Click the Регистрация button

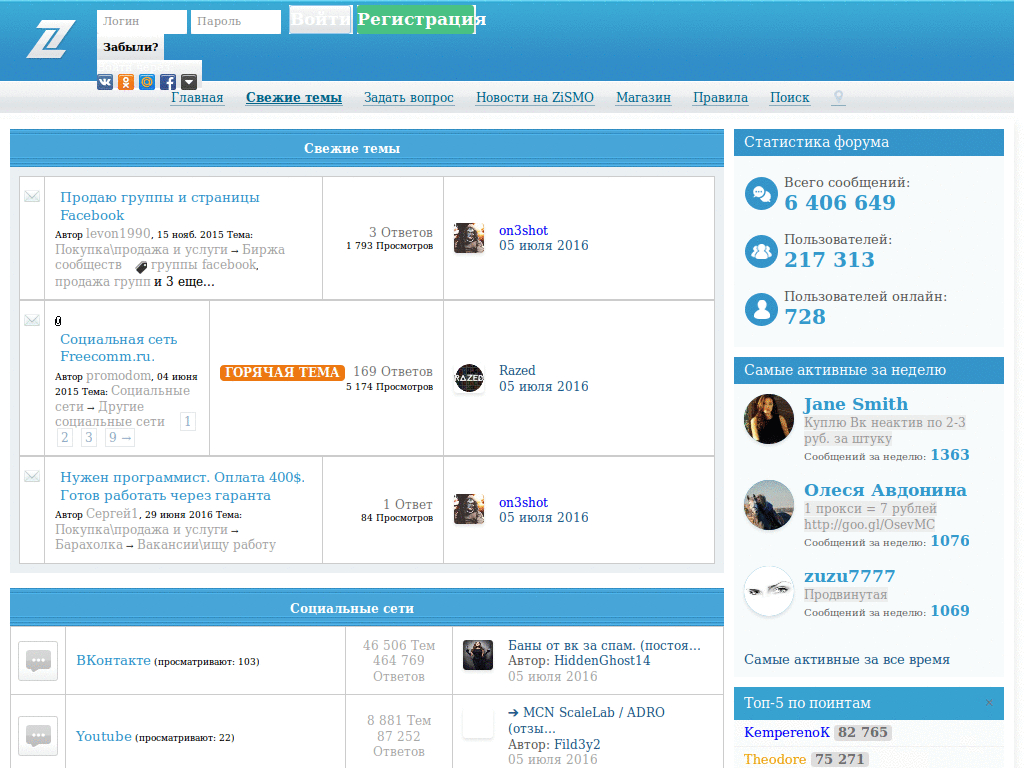[x=416, y=20]
